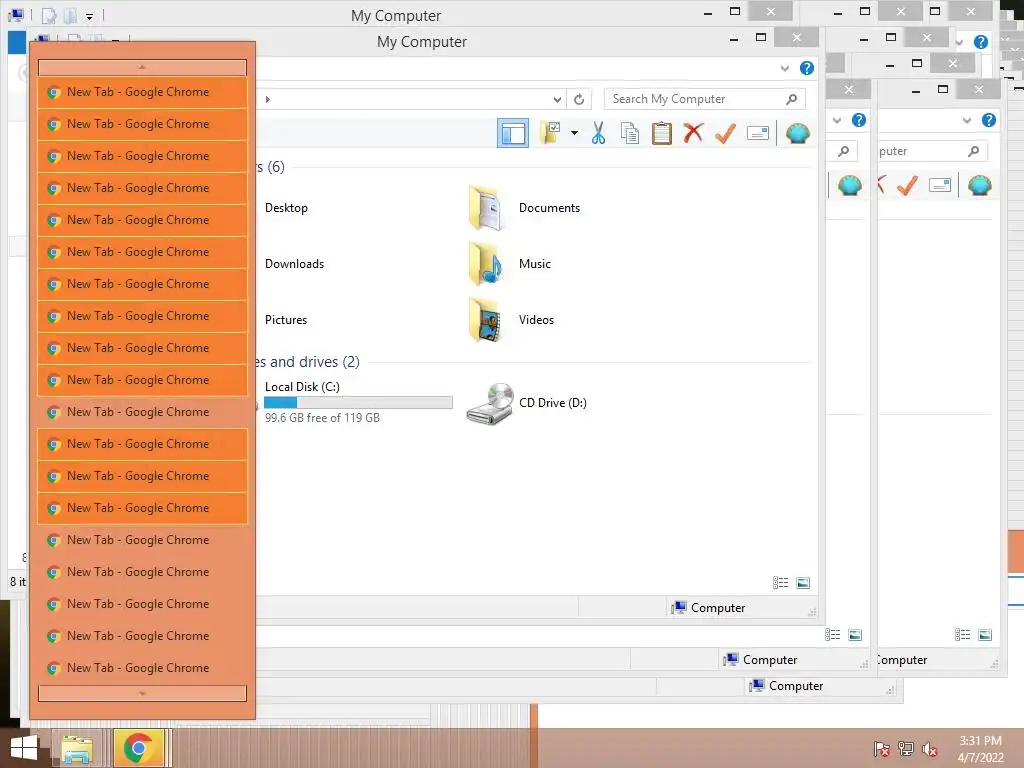Toggle the navigation pane button in front window

pos(513,133)
